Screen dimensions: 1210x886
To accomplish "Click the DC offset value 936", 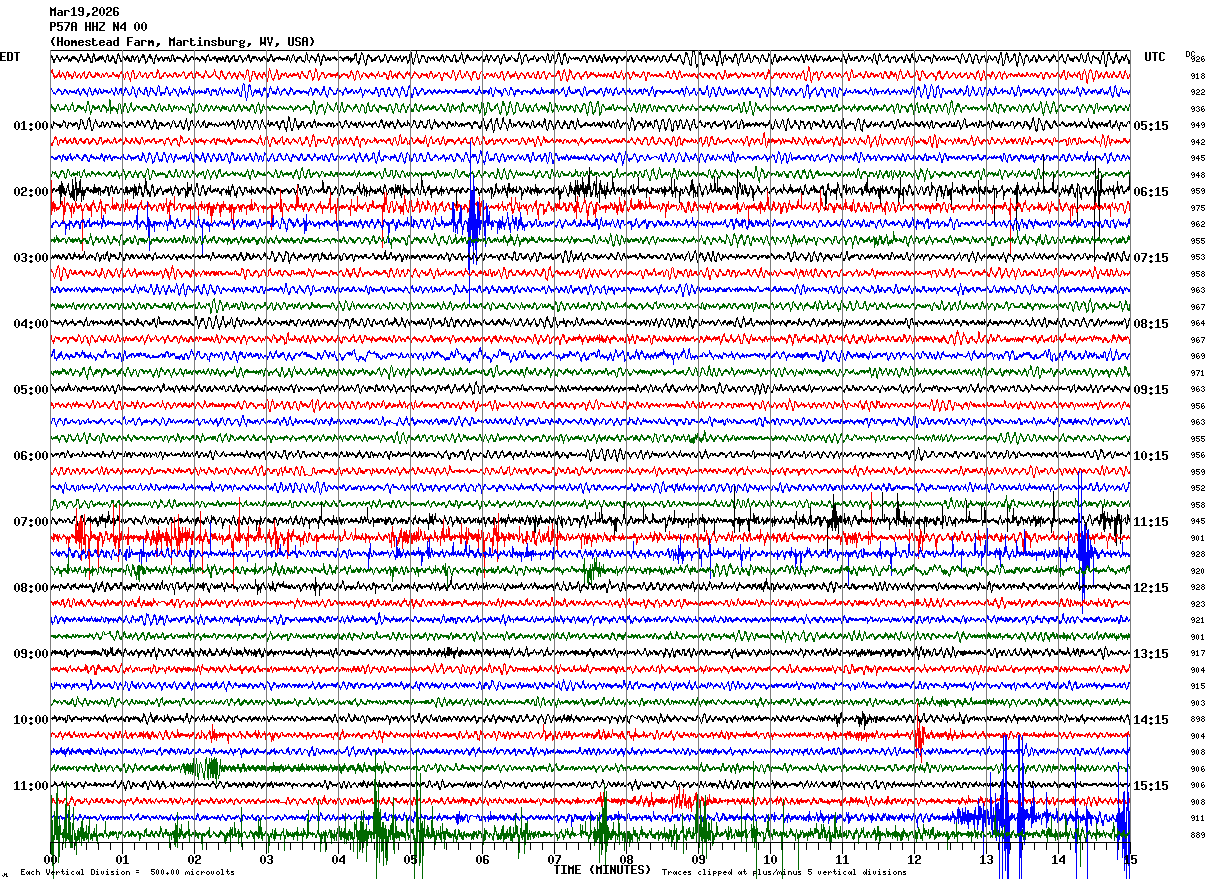I will click(x=1197, y=109).
